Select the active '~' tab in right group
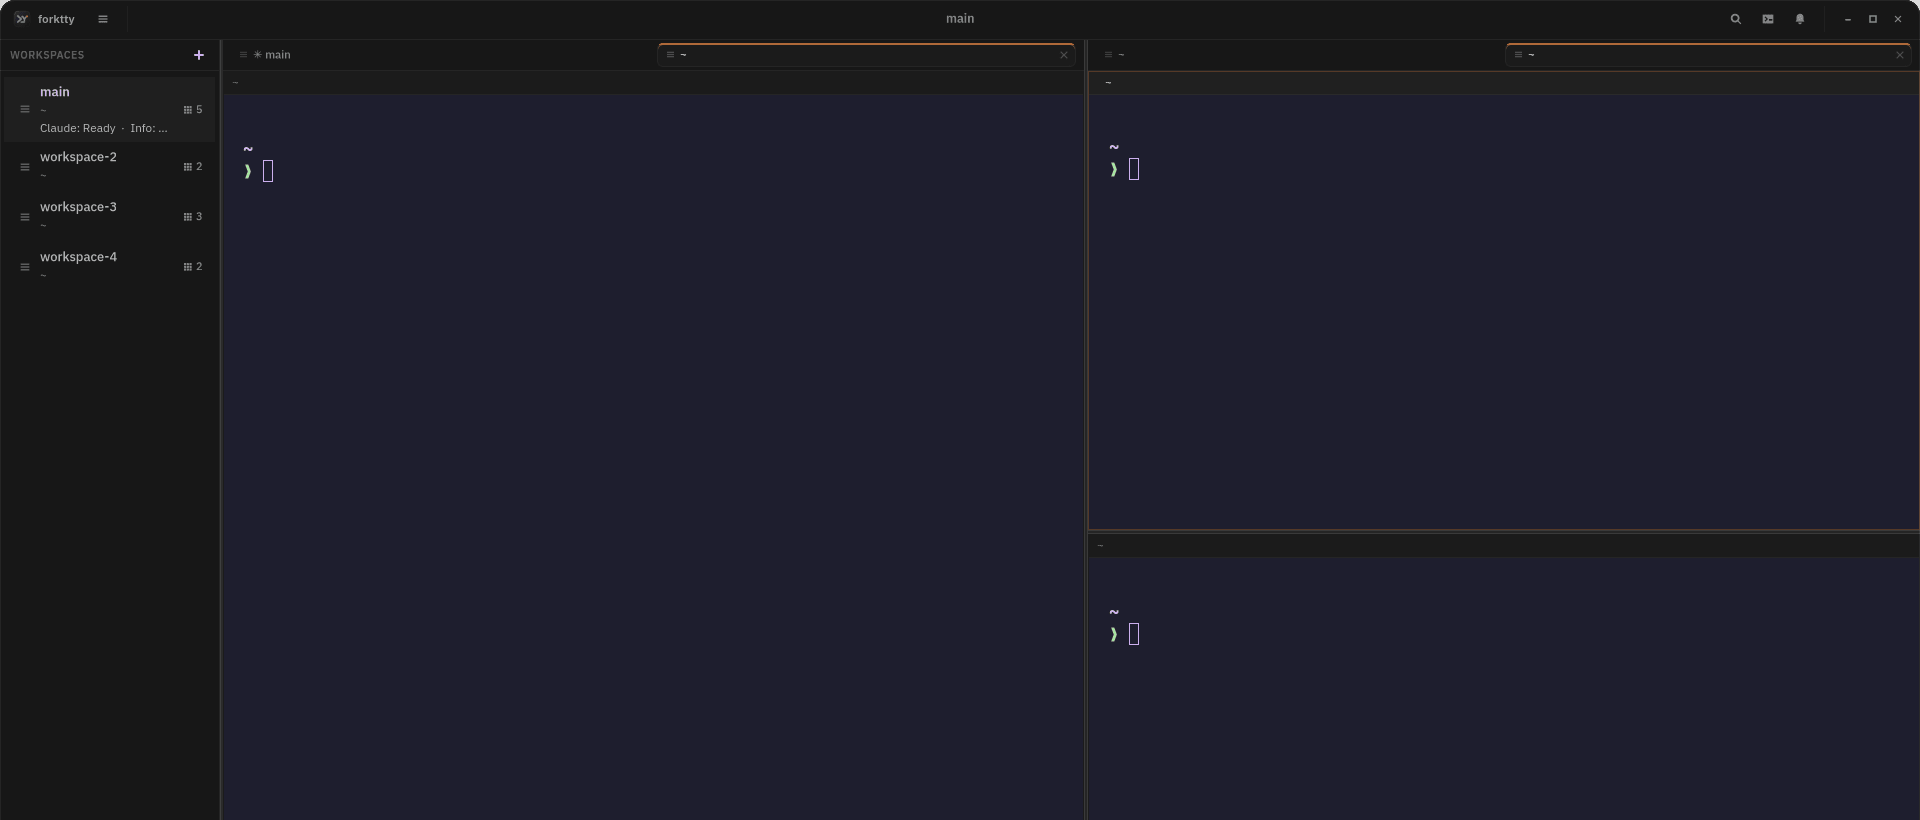The width and height of the screenshot is (1920, 820). (x=1708, y=55)
